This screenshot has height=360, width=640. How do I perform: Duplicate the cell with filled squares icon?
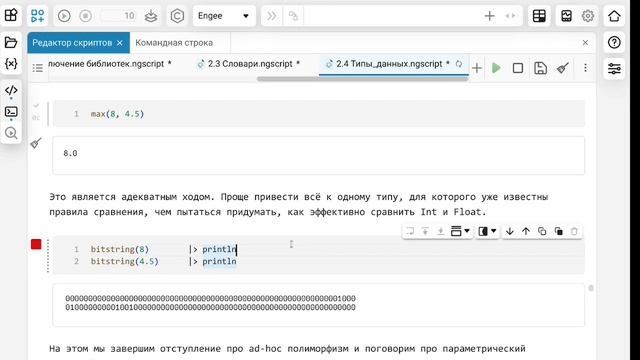coord(559,231)
